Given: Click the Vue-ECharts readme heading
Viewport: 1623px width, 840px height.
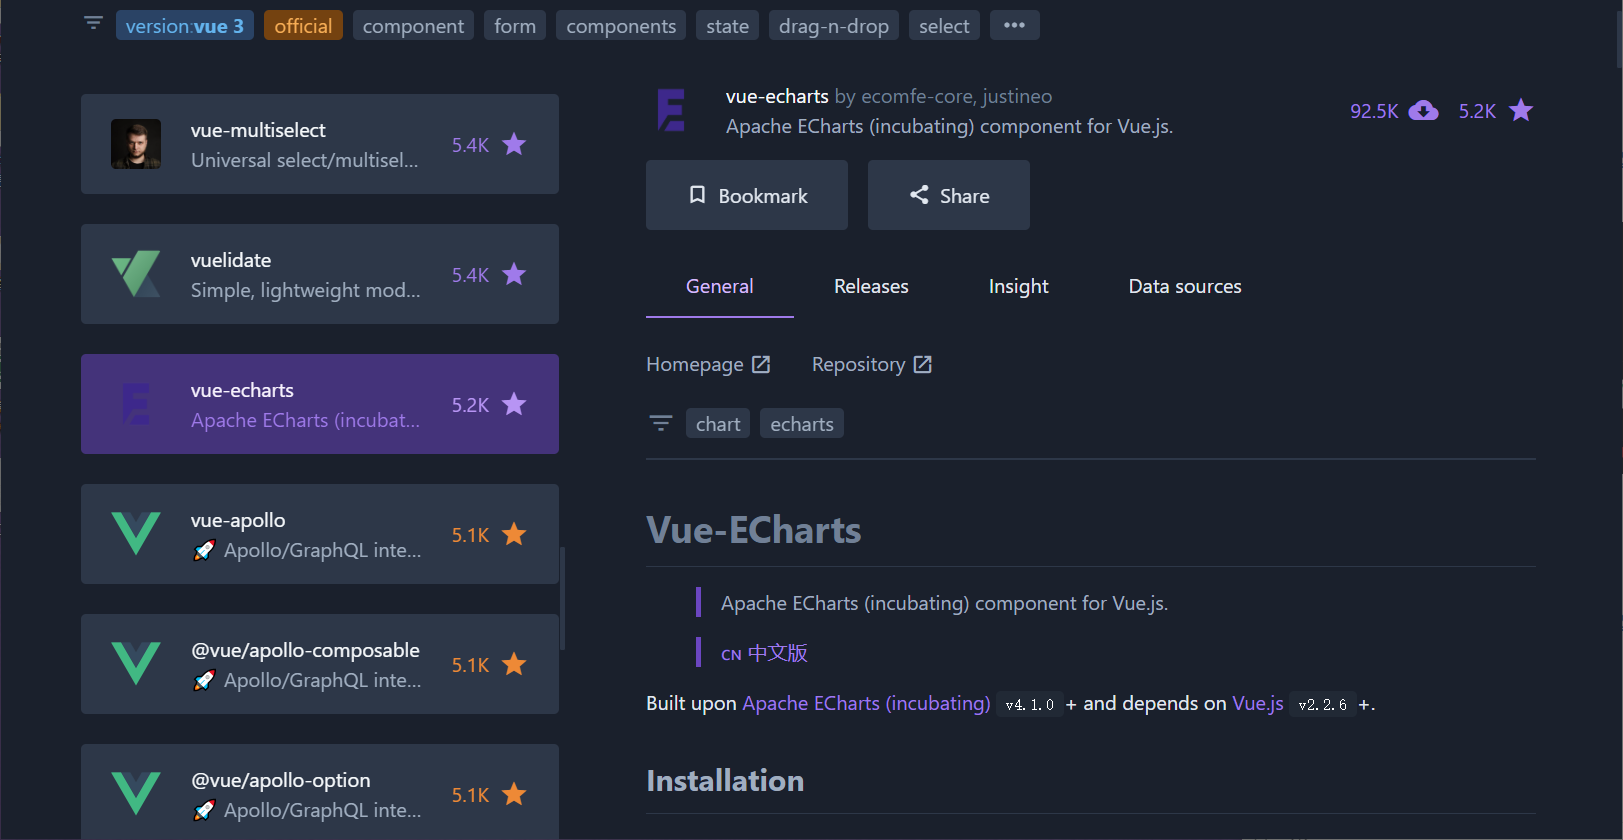Looking at the screenshot, I should click(x=754, y=530).
